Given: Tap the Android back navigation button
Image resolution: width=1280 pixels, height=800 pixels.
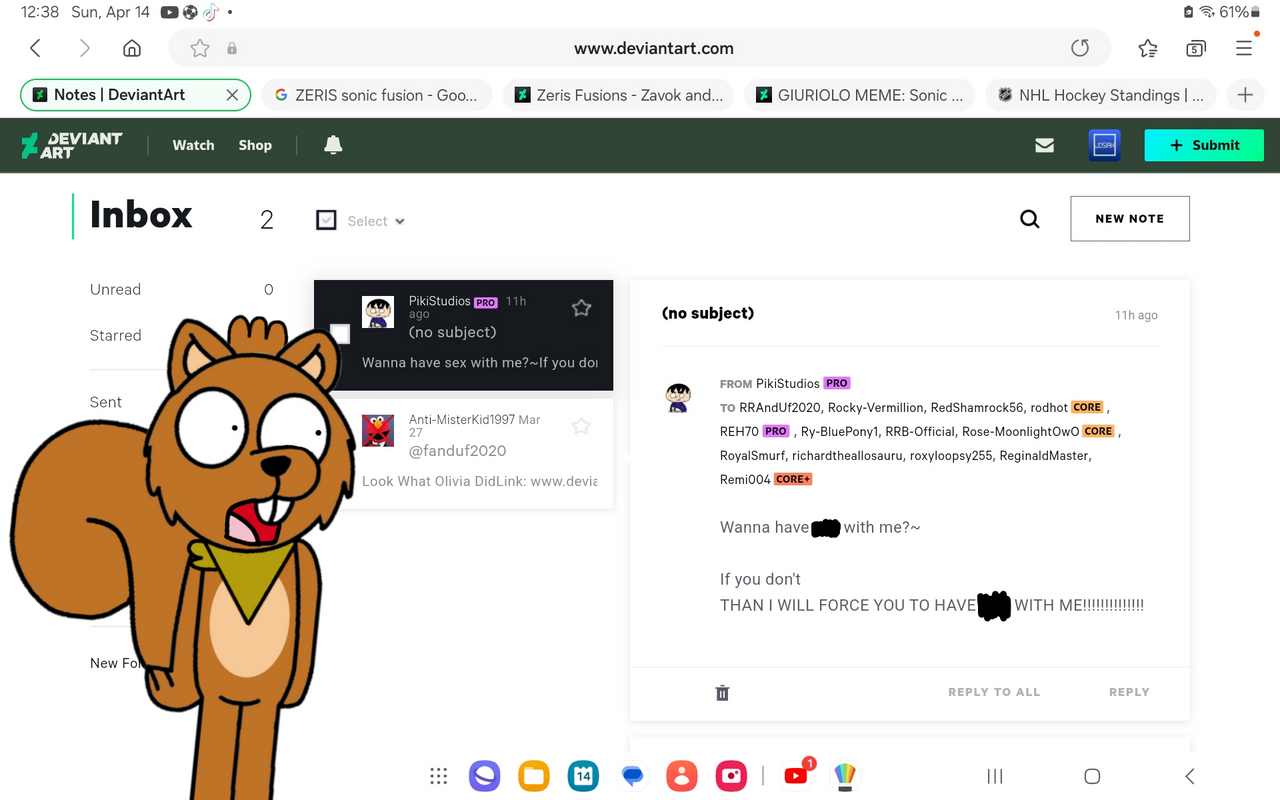Looking at the screenshot, I should click(x=1189, y=776).
